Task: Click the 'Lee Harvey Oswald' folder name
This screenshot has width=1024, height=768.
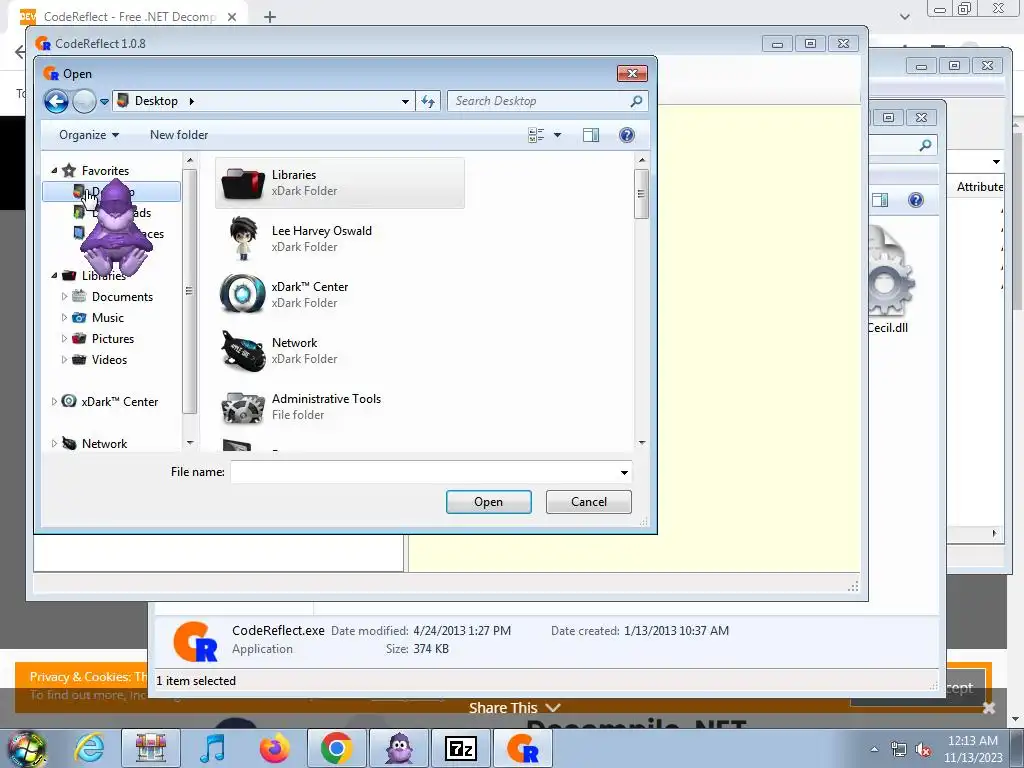Action: [x=321, y=231]
